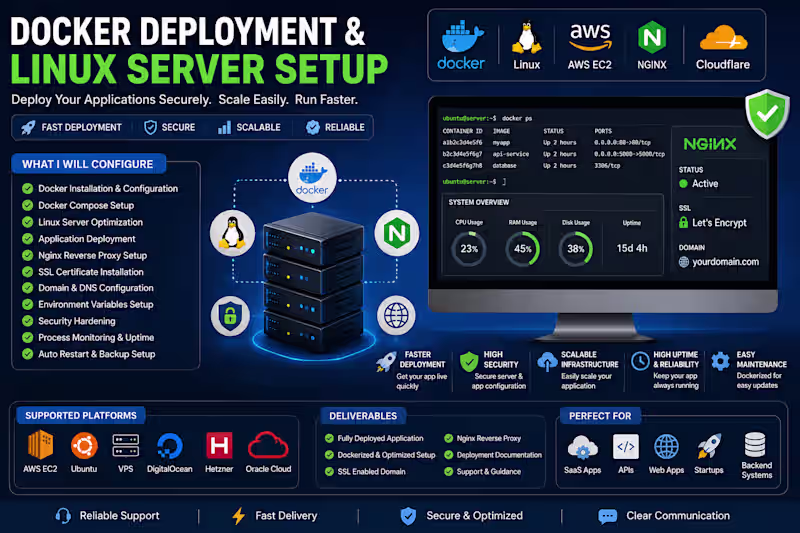This screenshot has width=800, height=533.
Task: Click the 'yourdomain.com' domain text
Action: pyautogui.click(x=726, y=262)
